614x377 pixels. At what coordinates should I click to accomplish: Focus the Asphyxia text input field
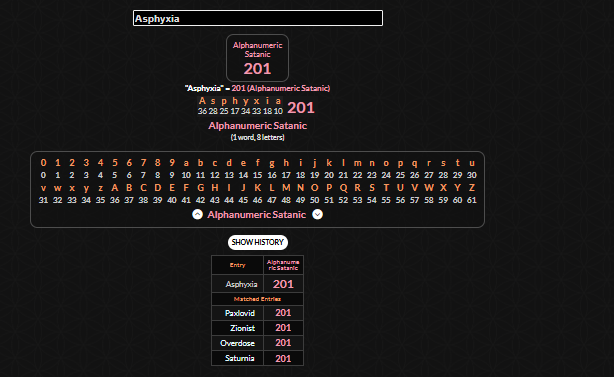click(x=258, y=18)
